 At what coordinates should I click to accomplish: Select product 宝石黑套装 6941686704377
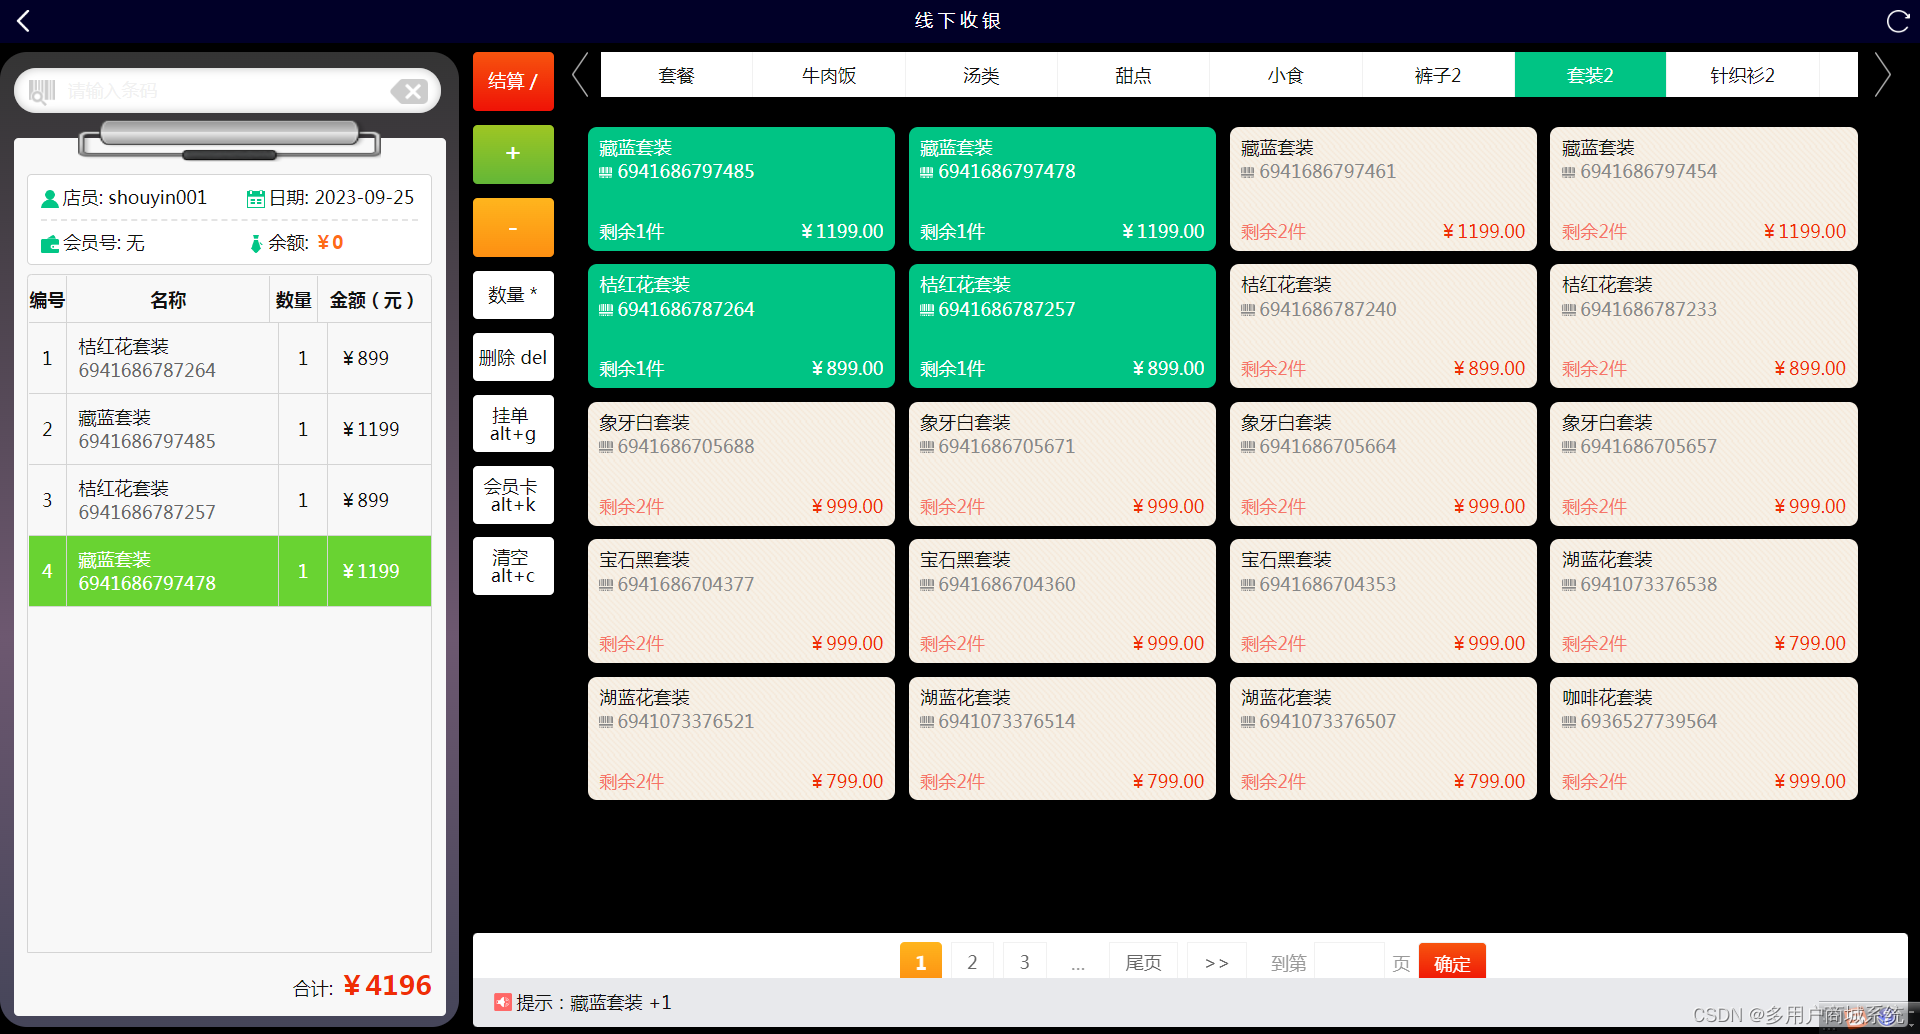pyautogui.click(x=741, y=601)
